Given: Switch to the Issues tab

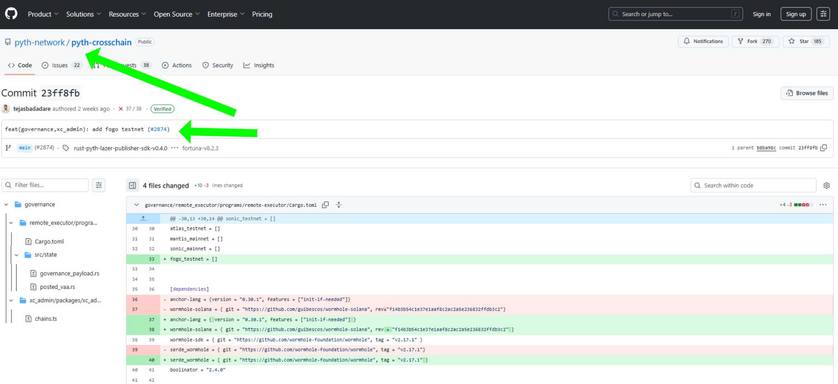Looking at the screenshot, I should click(x=61, y=65).
